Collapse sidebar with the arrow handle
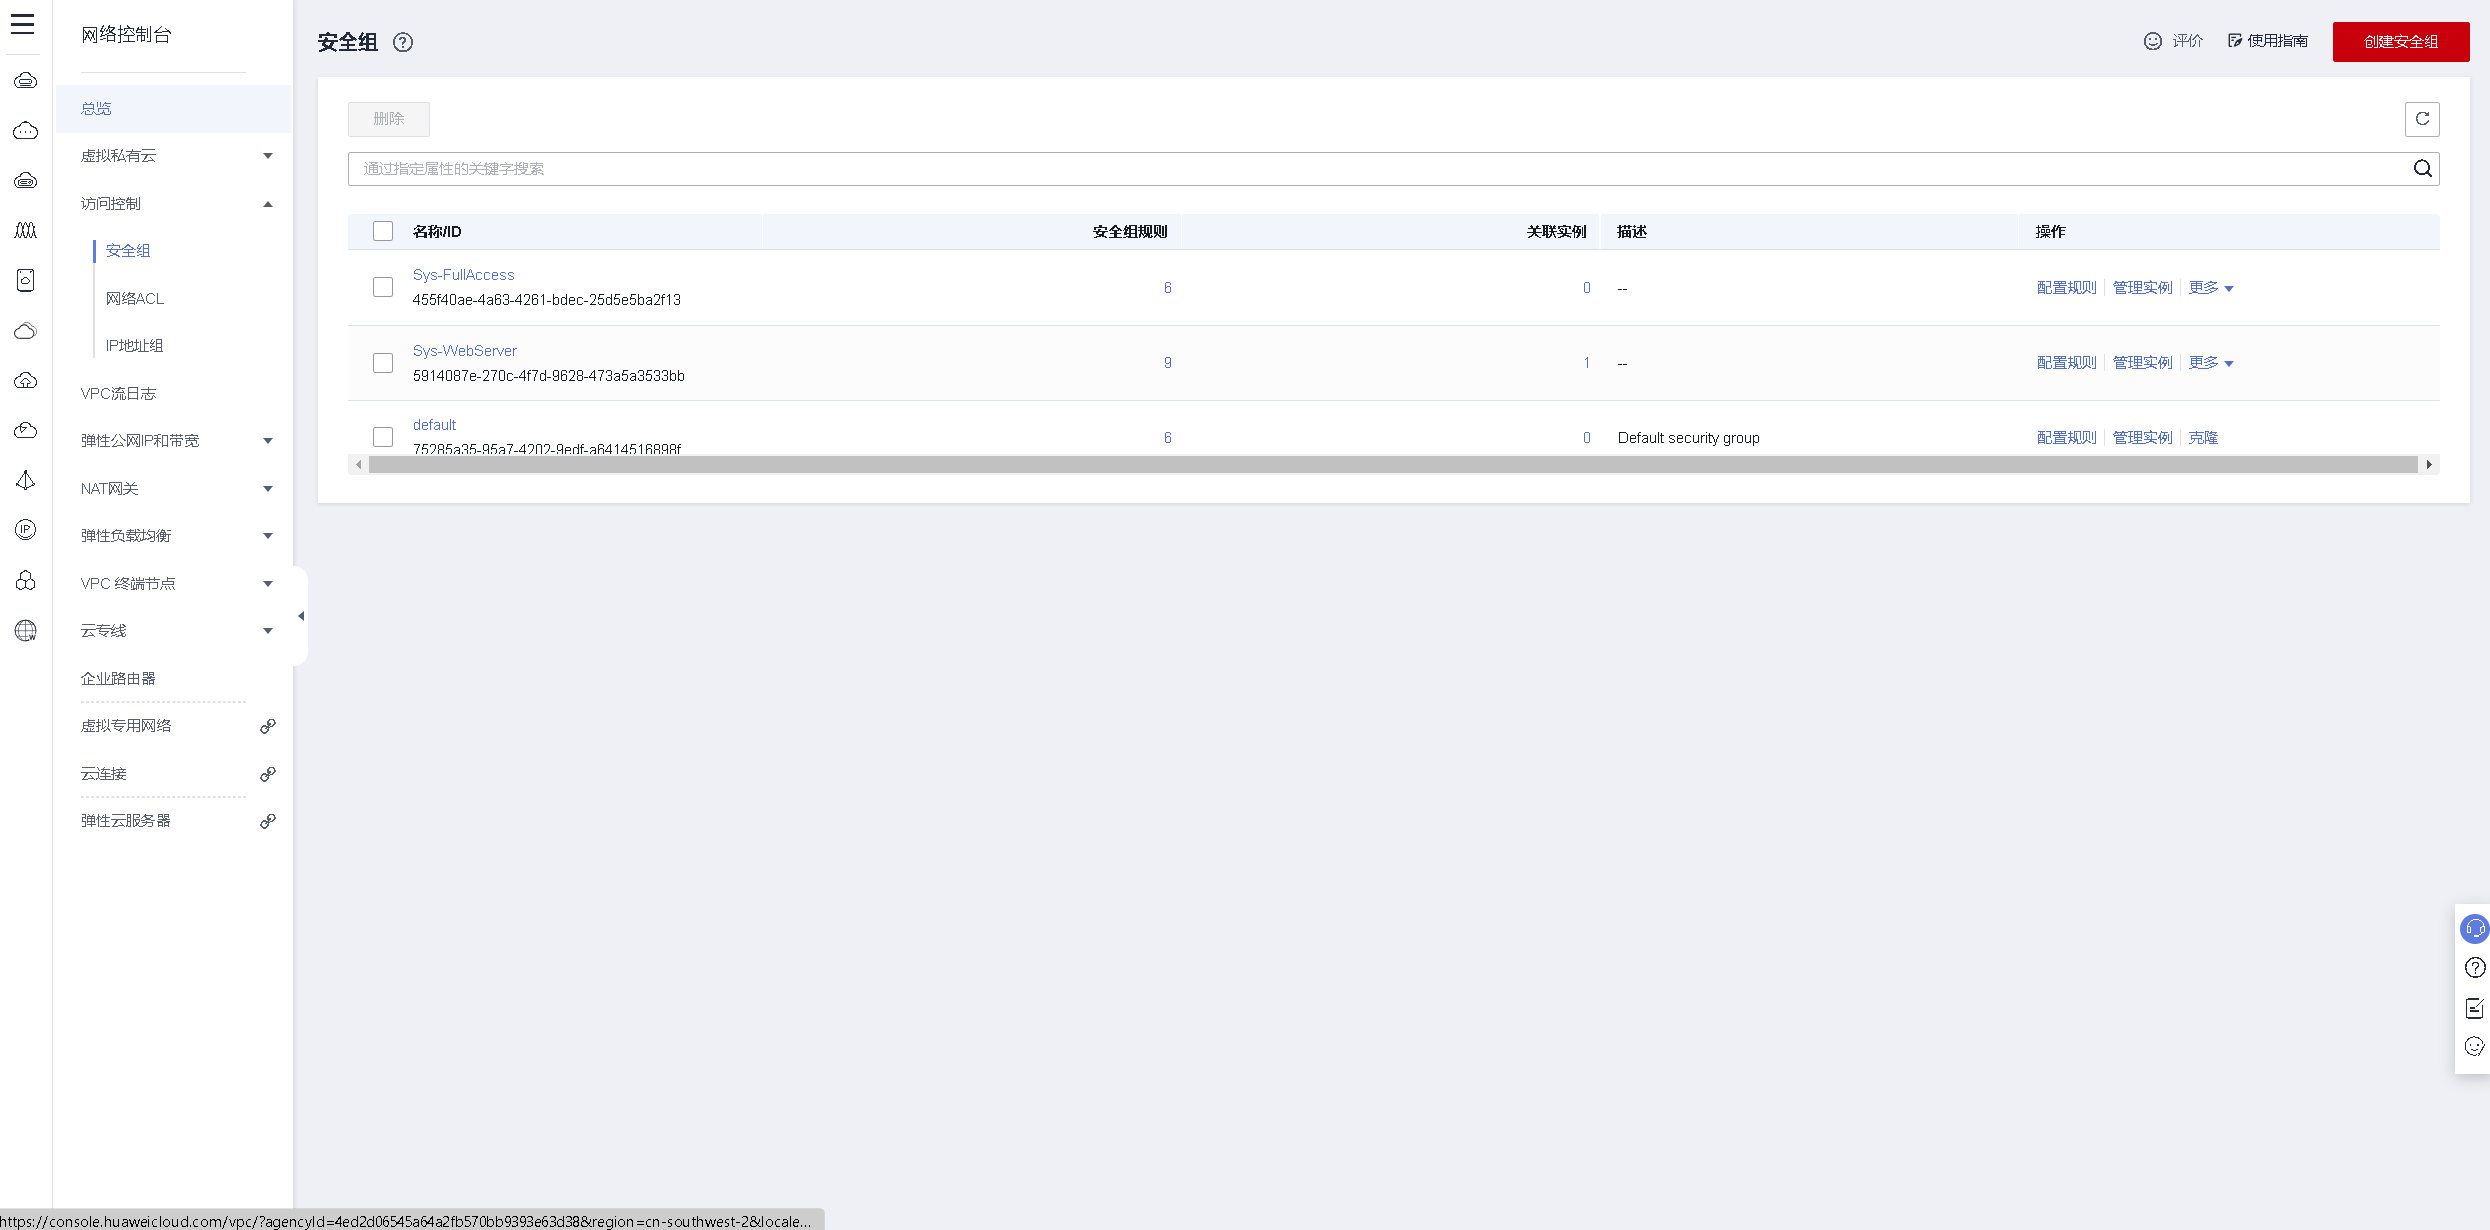Screen dimensions: 2490x1230 (x=301, y=616)
